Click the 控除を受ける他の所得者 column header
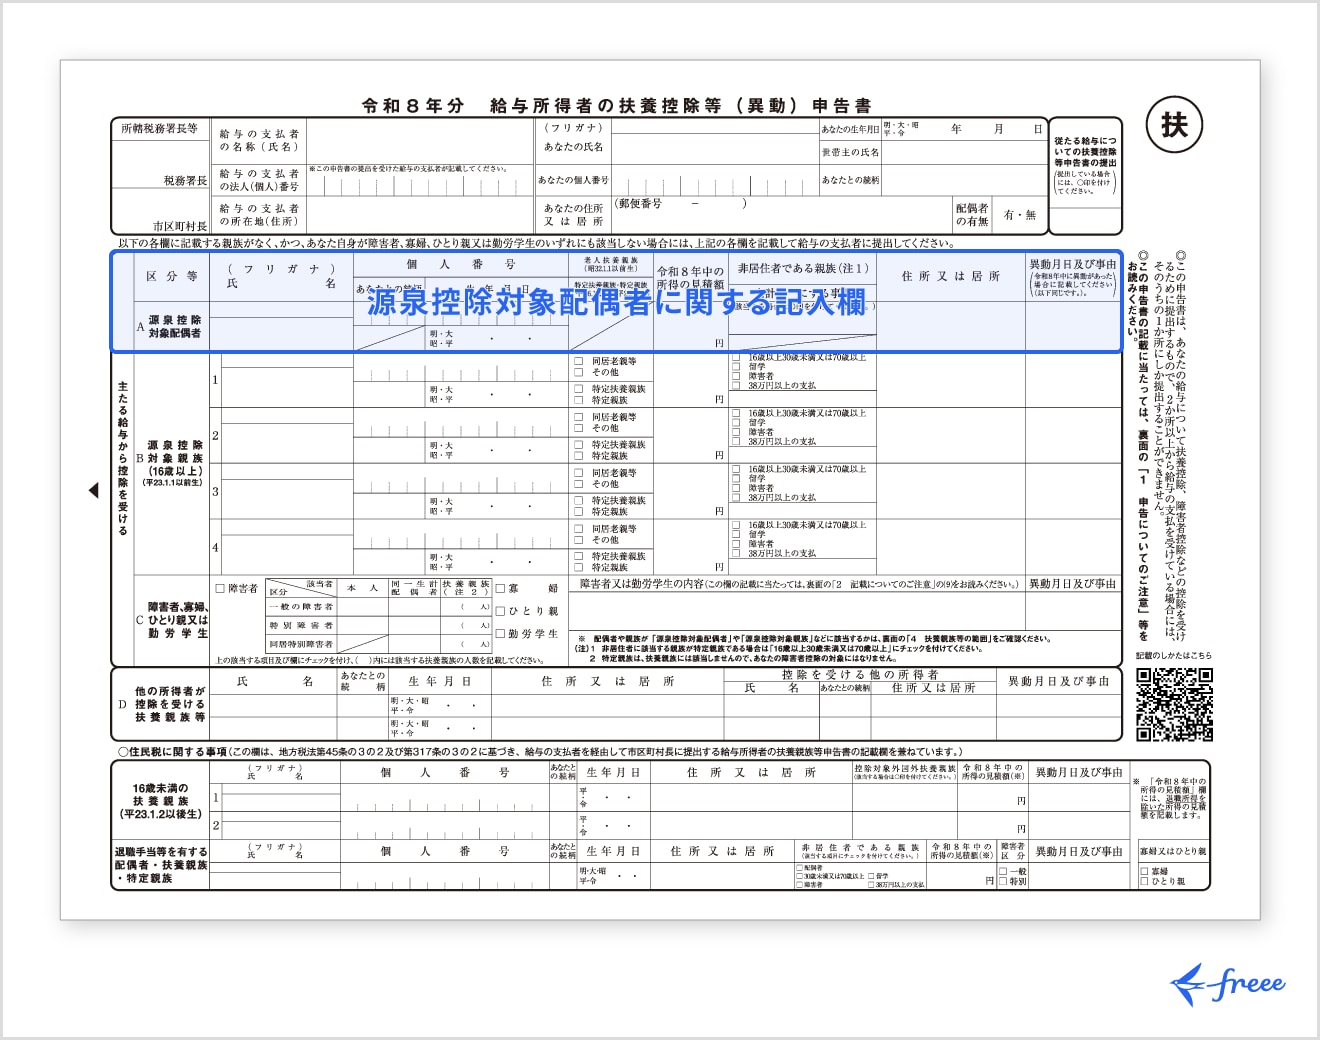Viewport: 1320px width, 1040px height. click(x=860, y=675)
